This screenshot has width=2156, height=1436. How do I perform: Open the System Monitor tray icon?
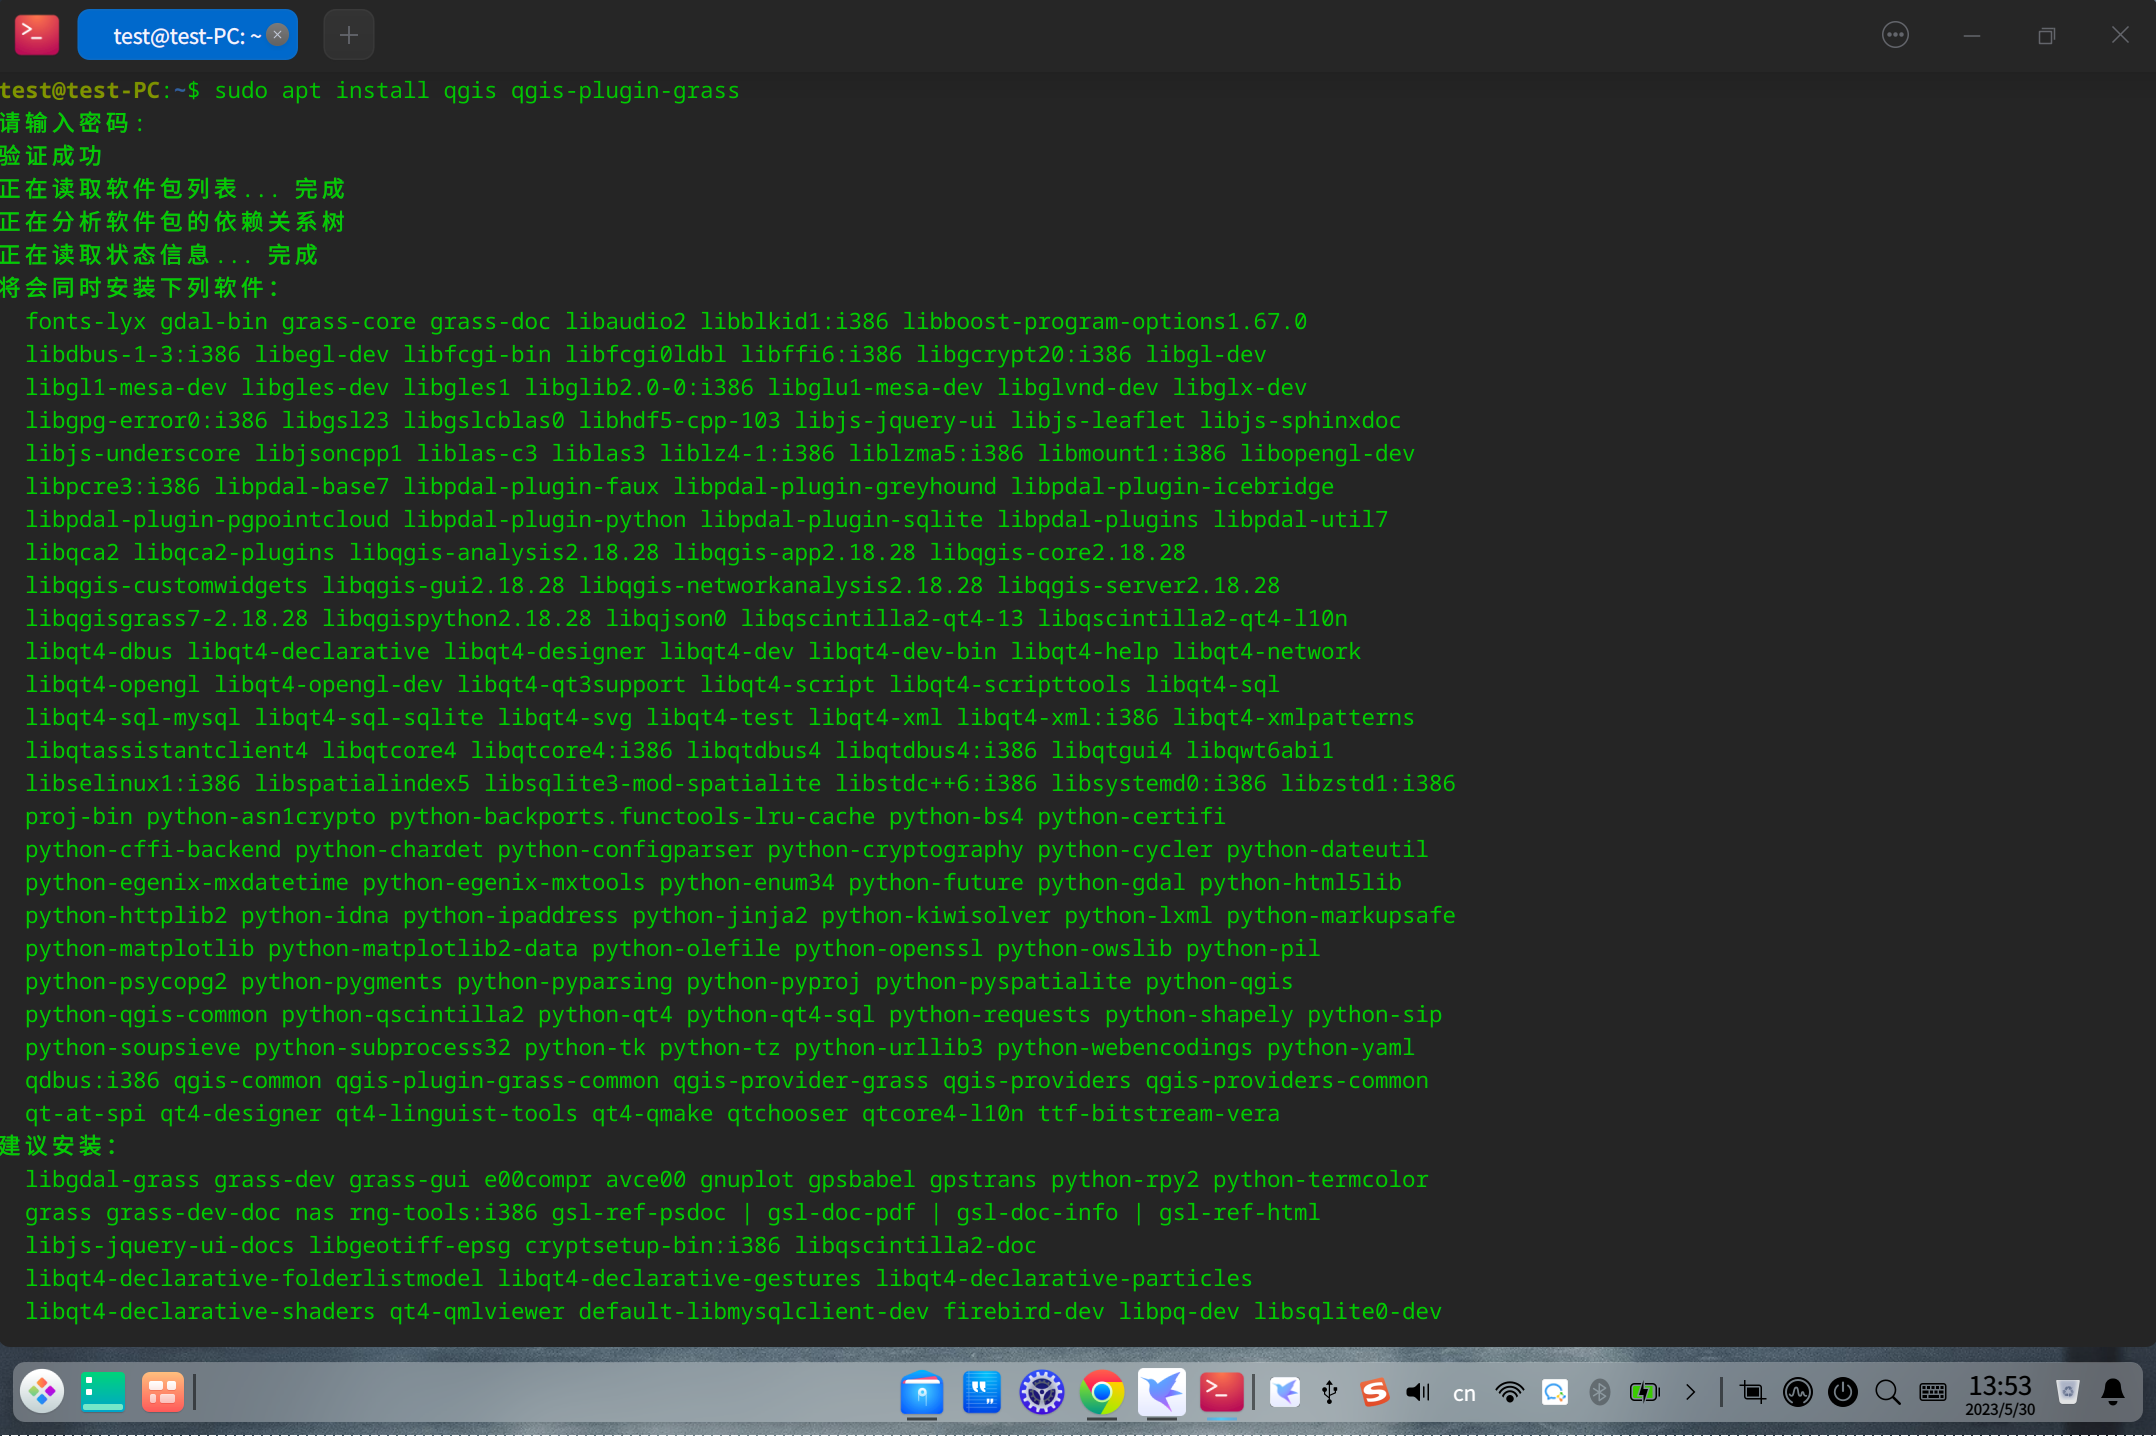pyautogui.click(x=1799, y=1392)
